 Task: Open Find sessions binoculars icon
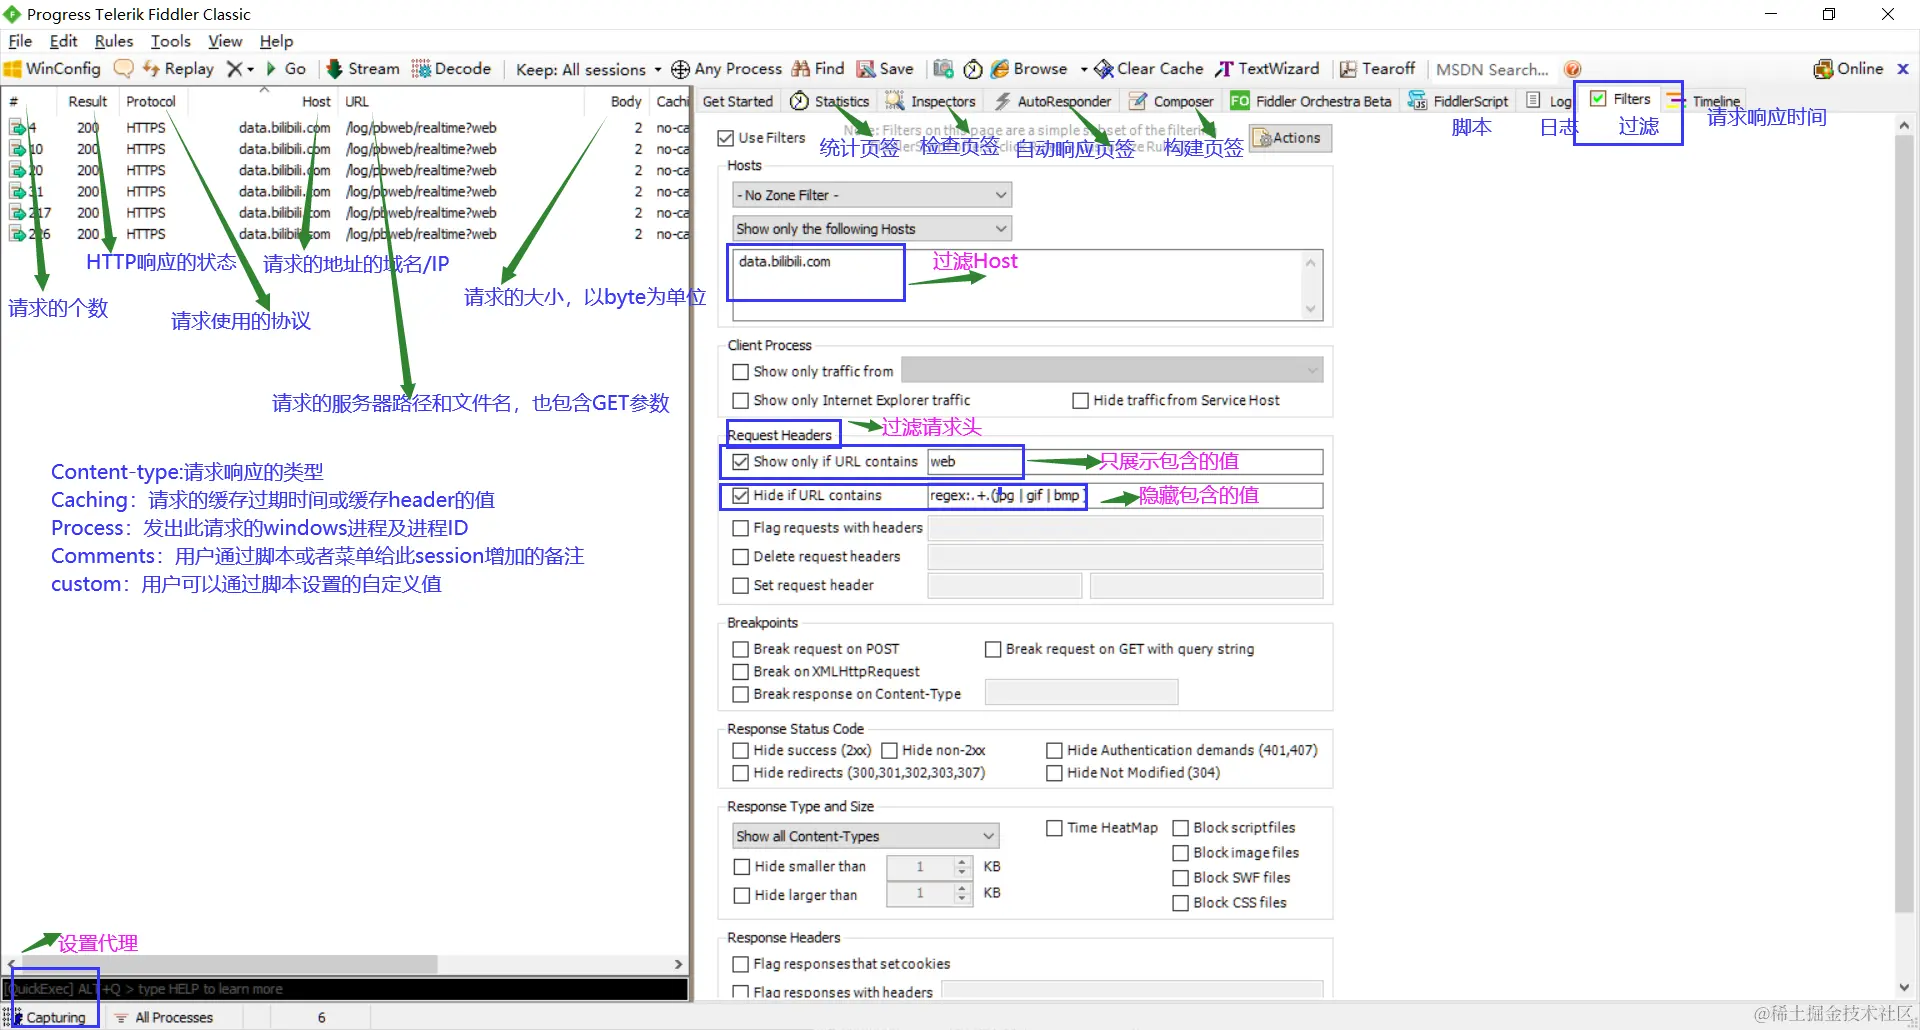(801, 69)
